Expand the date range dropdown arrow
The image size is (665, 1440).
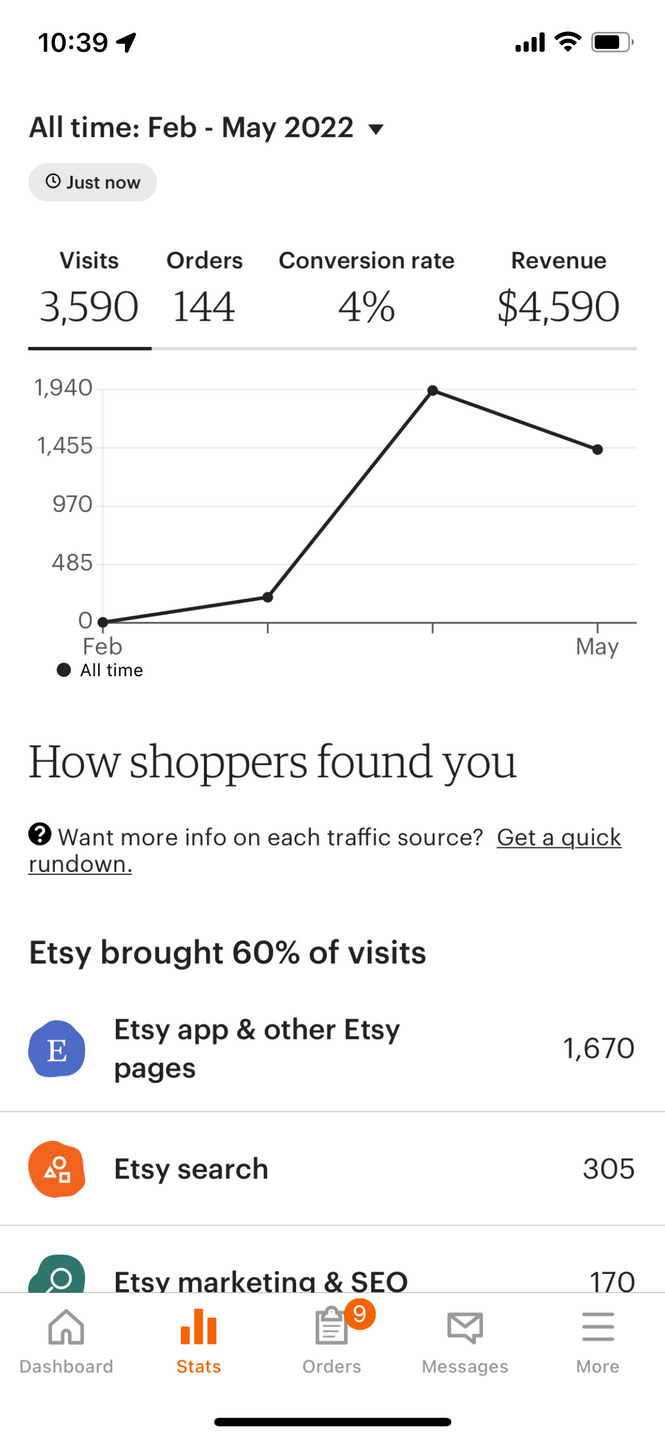[x=376, y=129]
